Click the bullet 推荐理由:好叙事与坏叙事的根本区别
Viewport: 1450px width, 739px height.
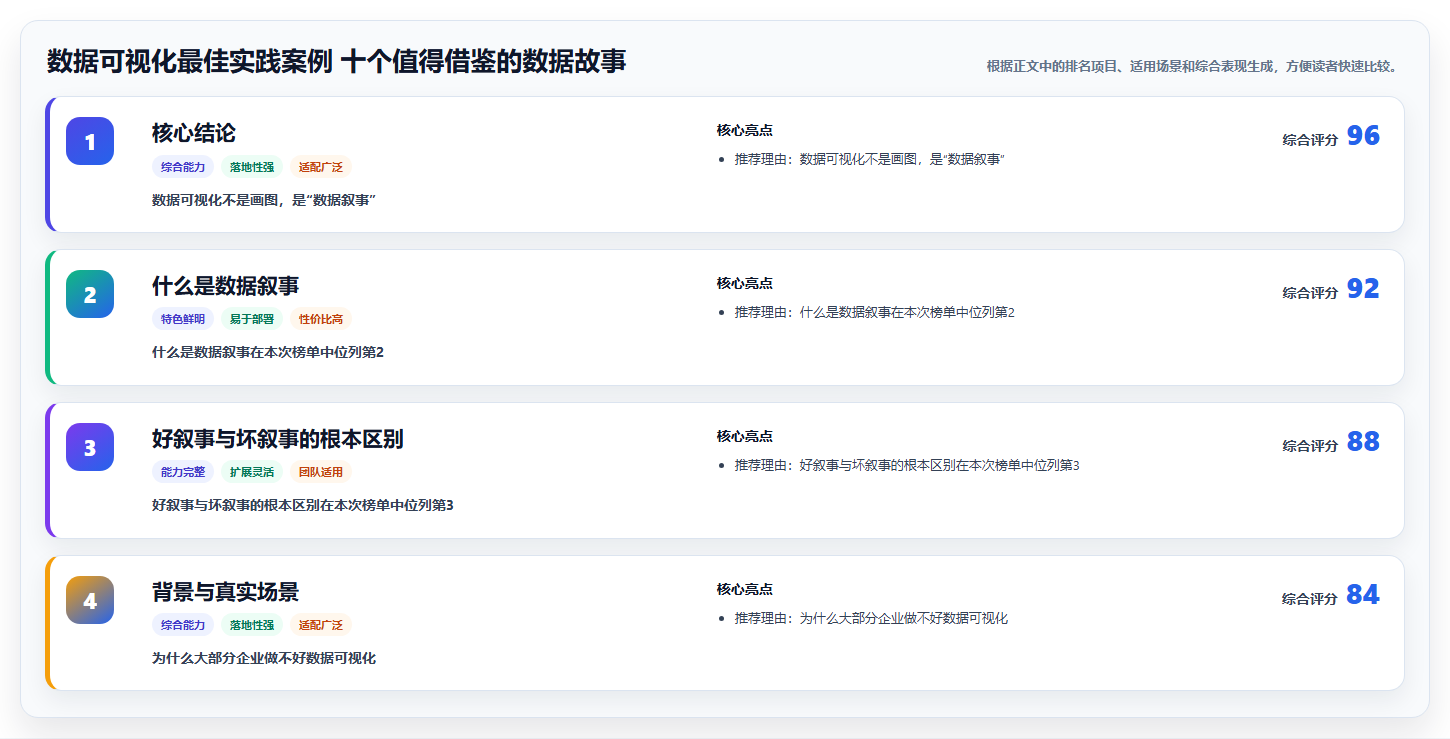[x=907, y=466]
